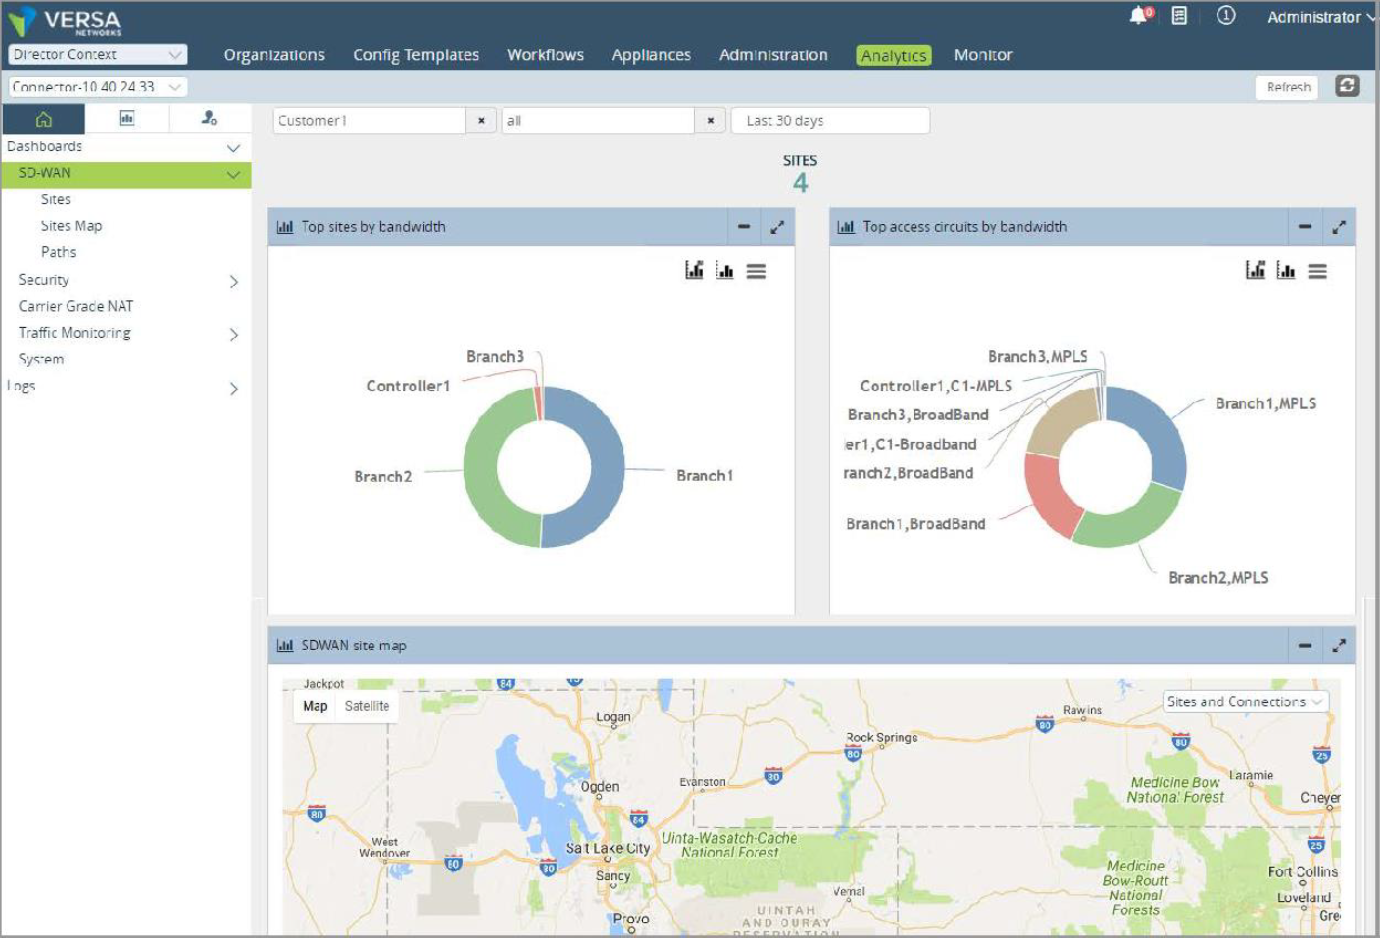Viewport: 1380px width, 938px height.
Task: Go to the Monitor tab
Action: 983,55
